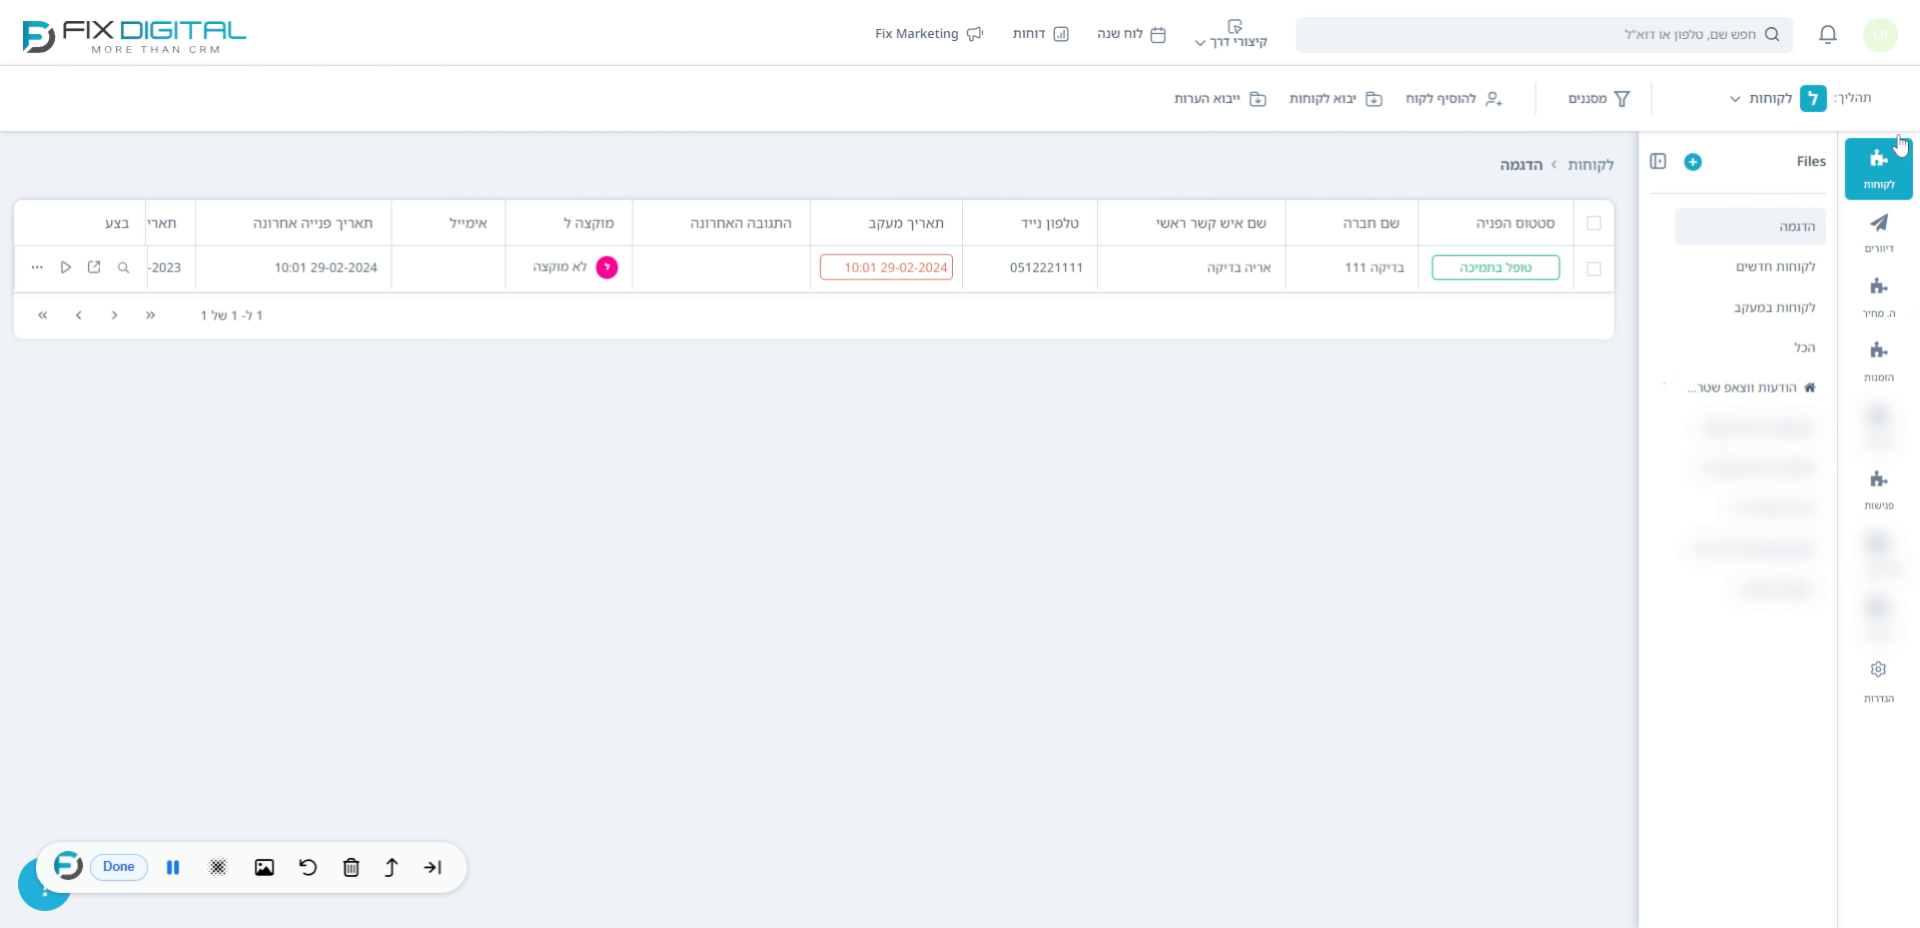
Task: Click the לקוחות breadcrumb link
Action: (1590, 165)
